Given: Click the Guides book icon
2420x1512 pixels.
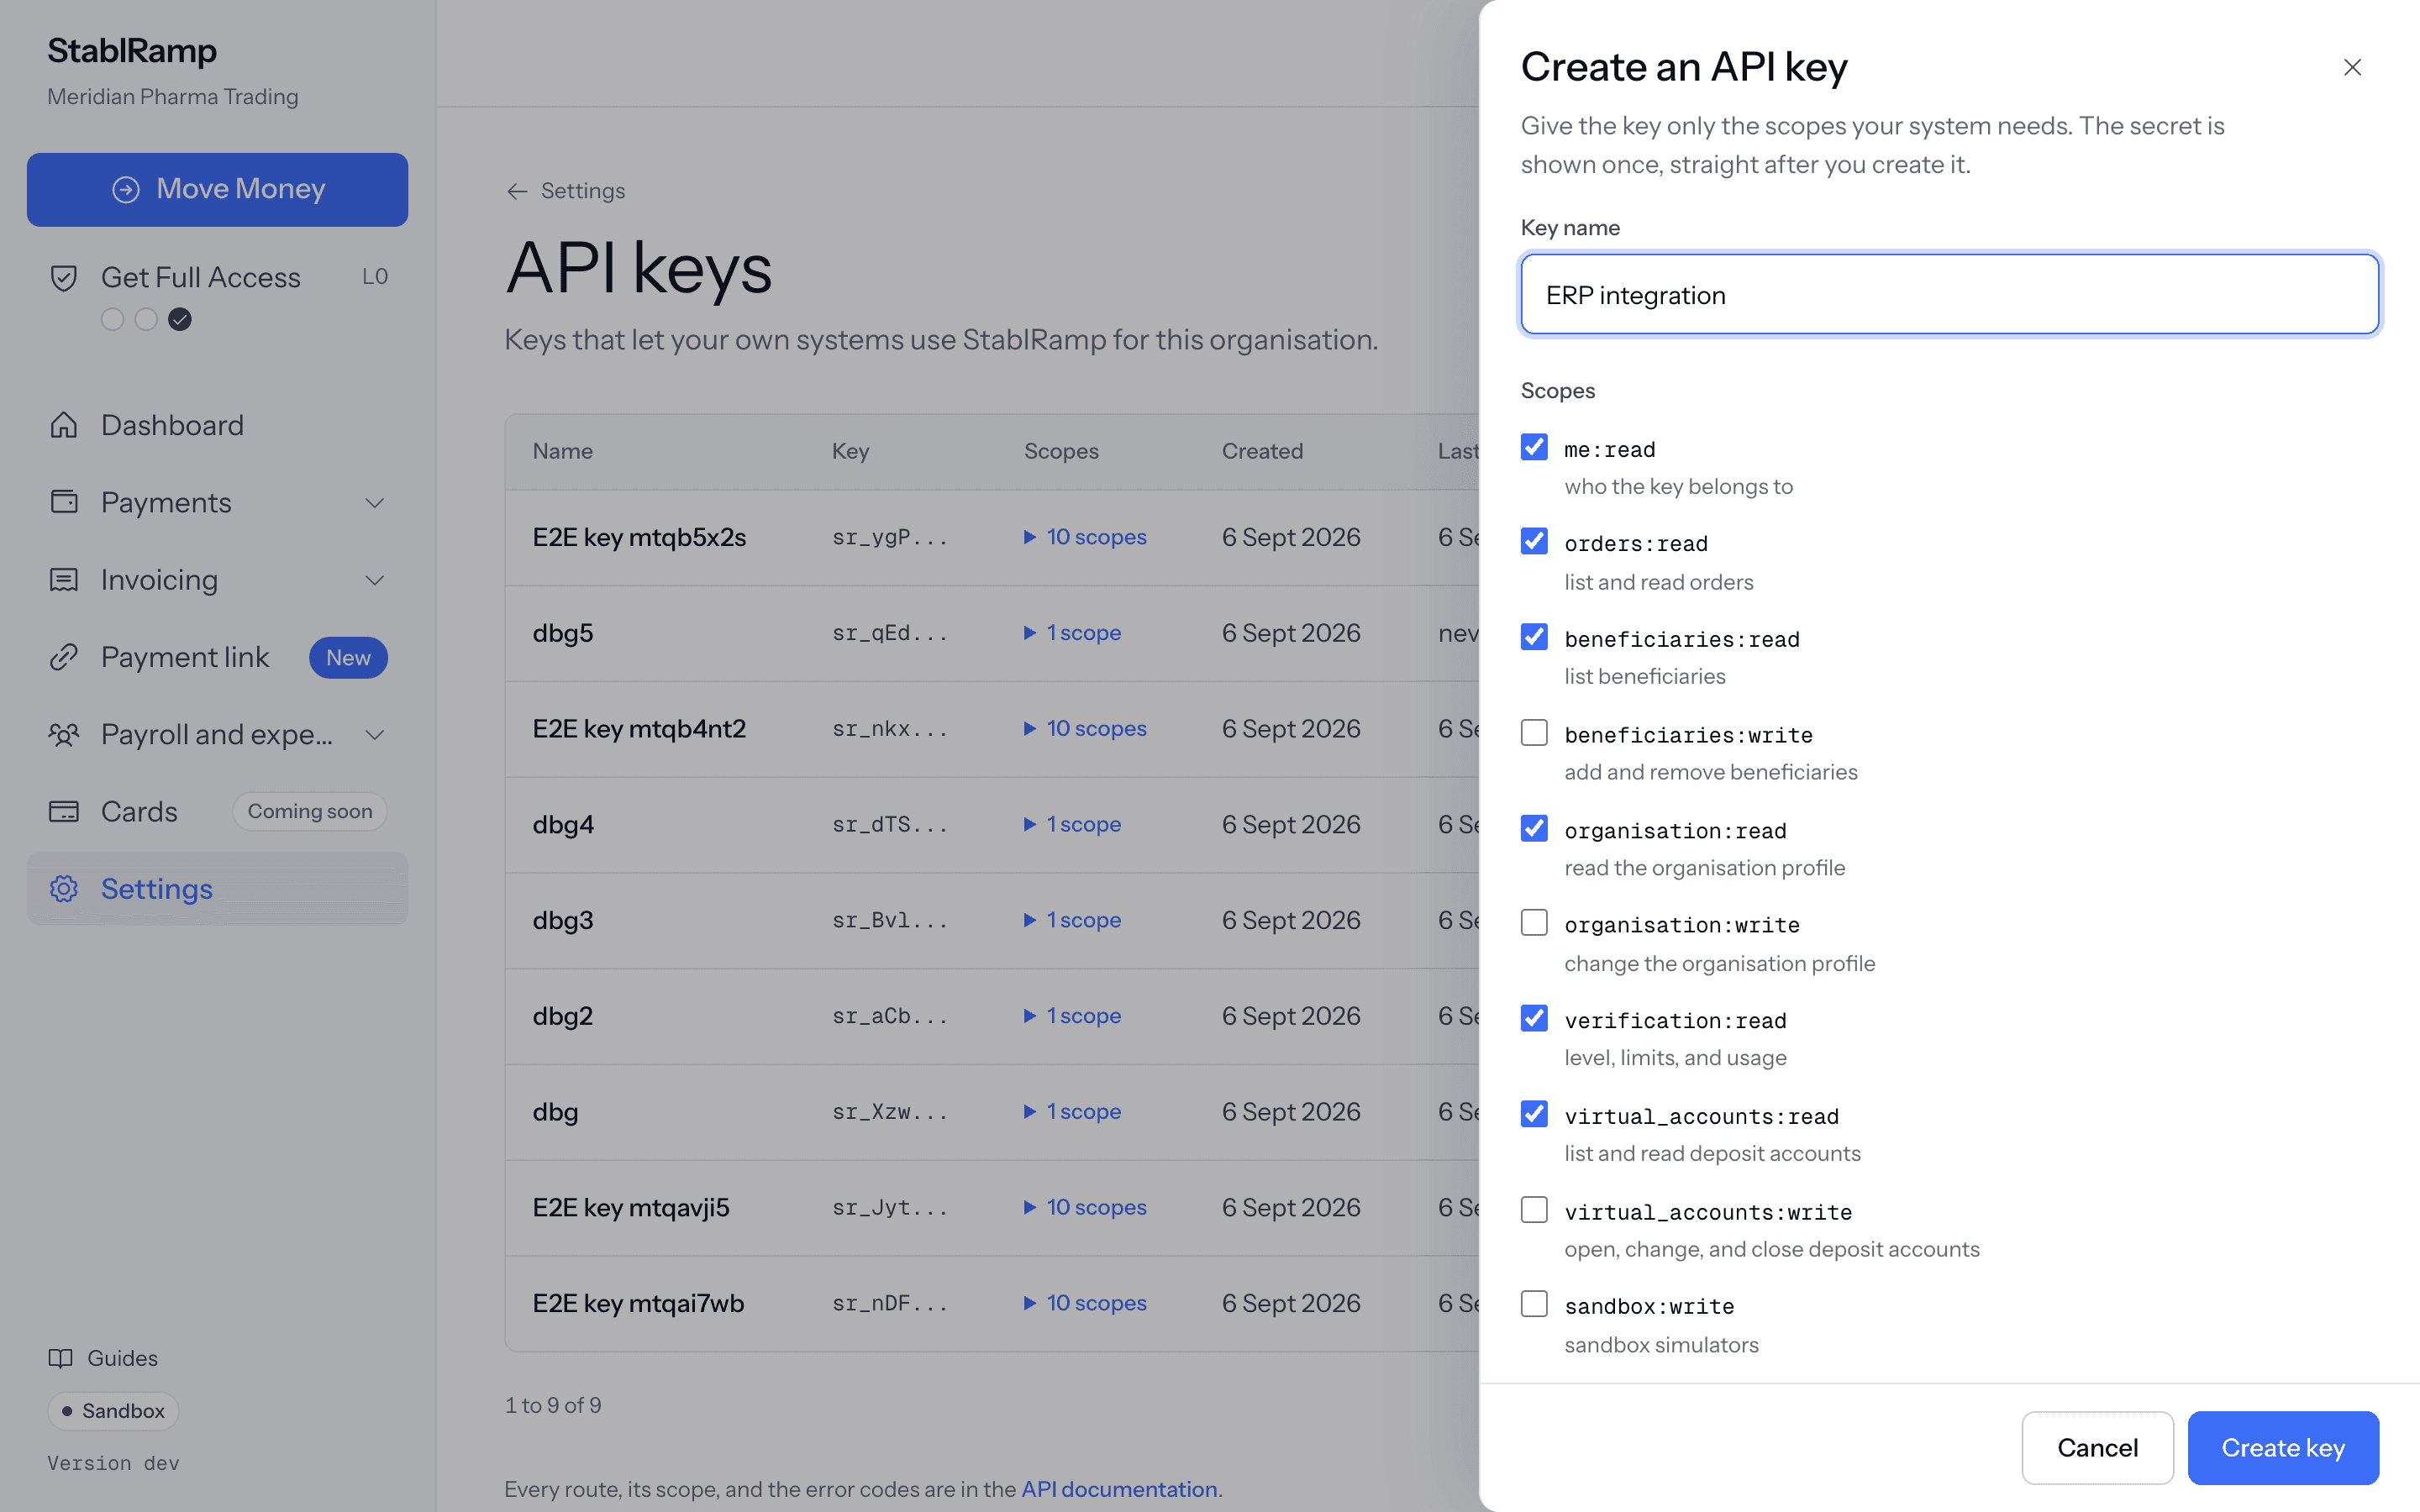Looking at the screenshot, I should click(61, 1358).
